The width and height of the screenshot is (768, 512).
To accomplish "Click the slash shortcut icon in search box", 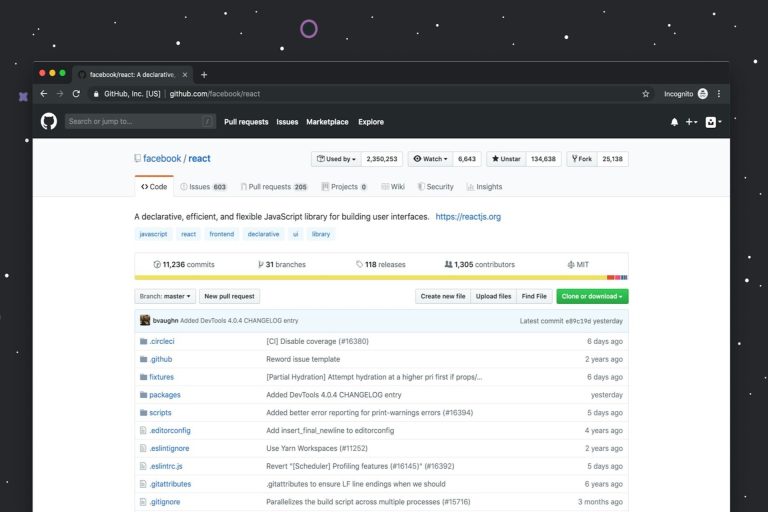I will point(207,122).
